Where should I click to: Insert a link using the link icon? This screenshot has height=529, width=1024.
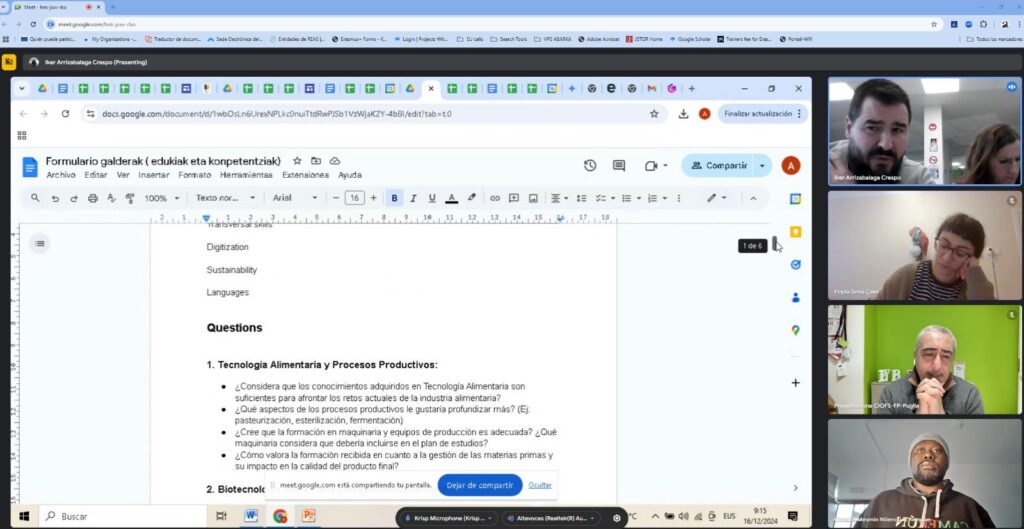click(494, 198)
